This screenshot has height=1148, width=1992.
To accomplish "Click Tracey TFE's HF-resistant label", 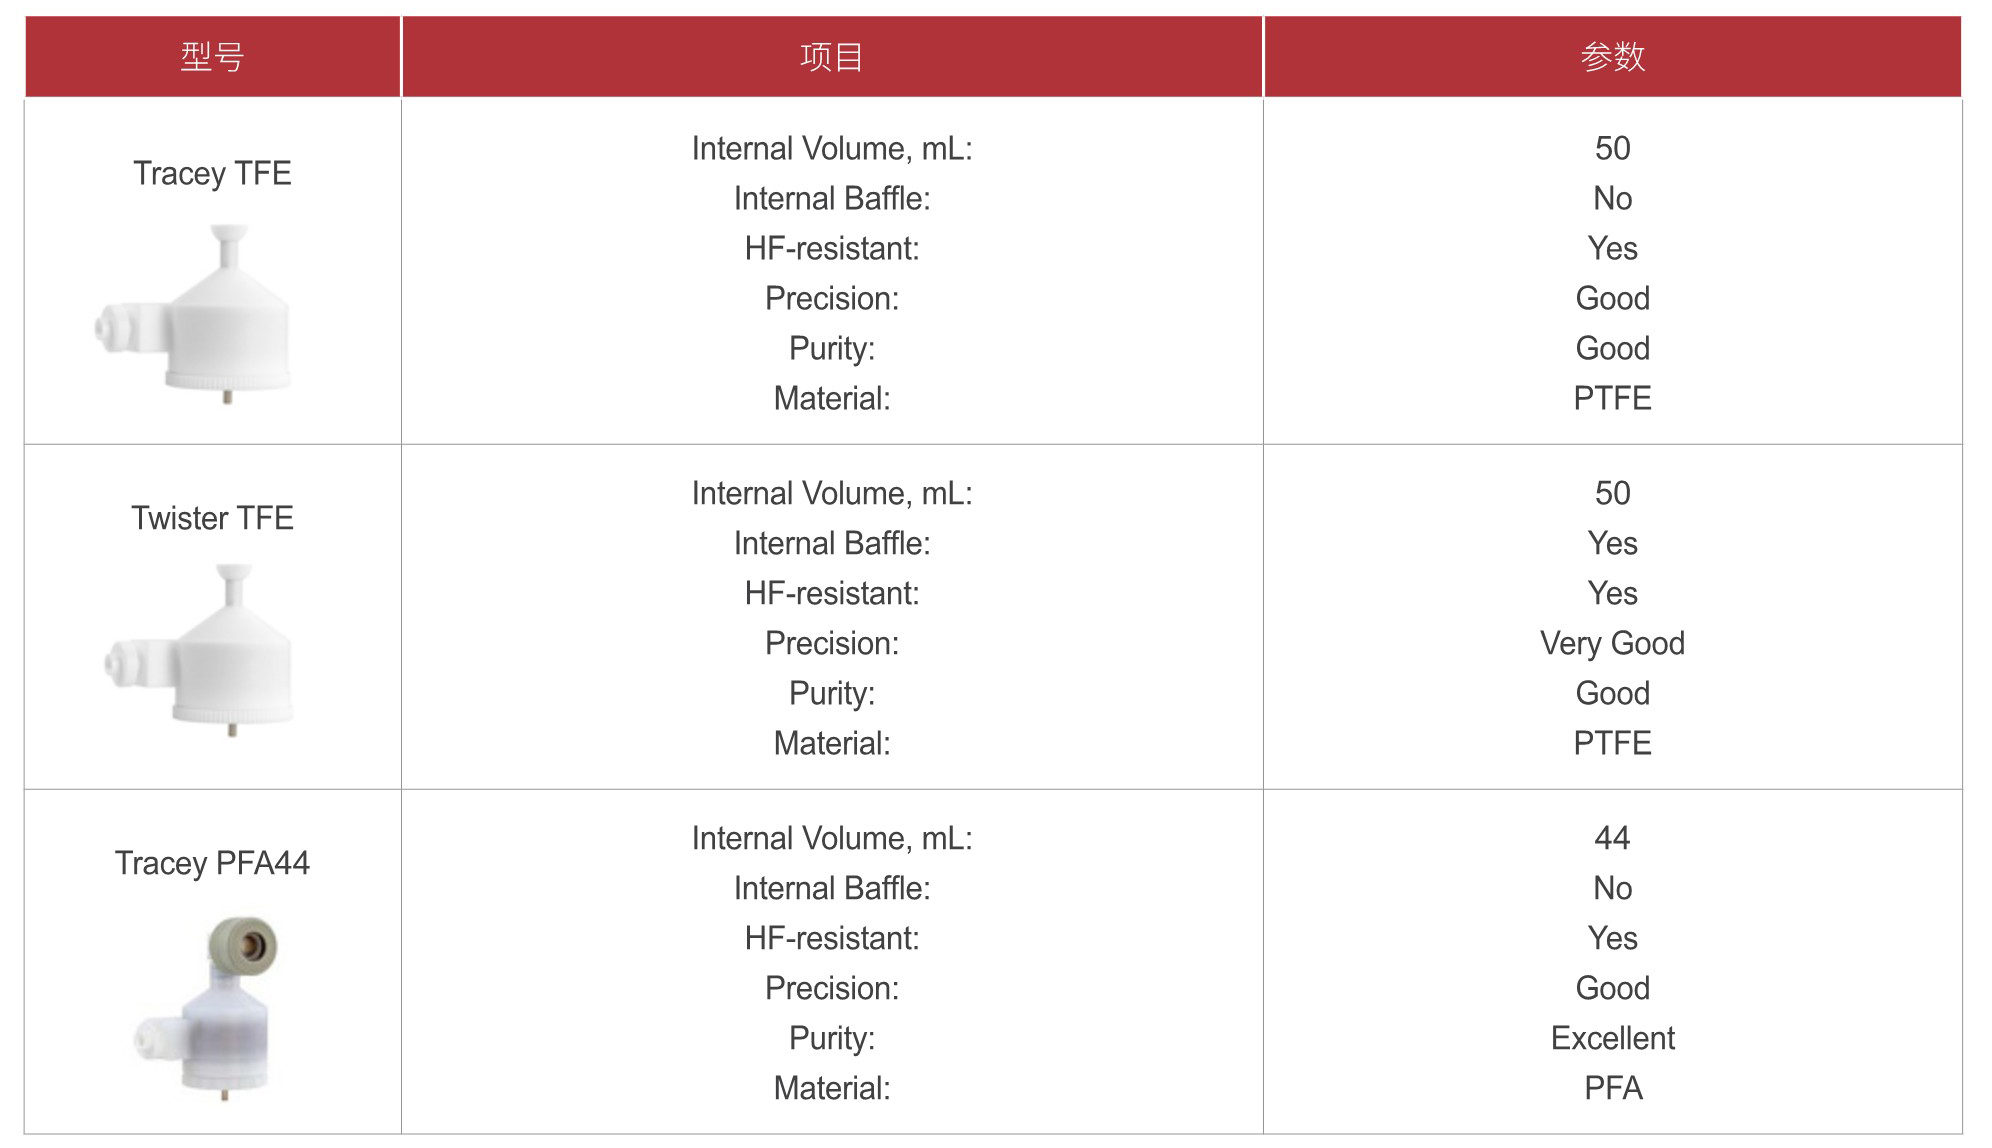I will pyautogui.click(x=832, y=248).
